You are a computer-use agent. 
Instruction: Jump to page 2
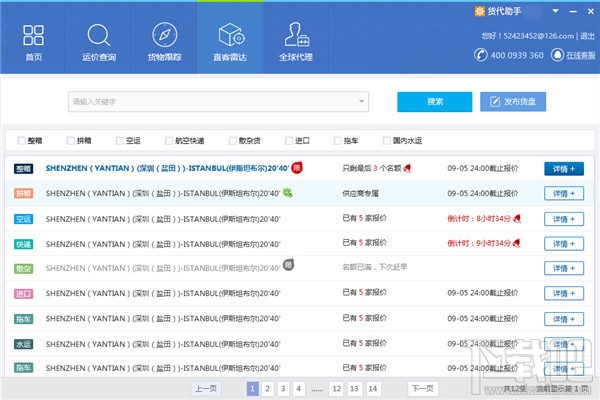coord(267,389)
